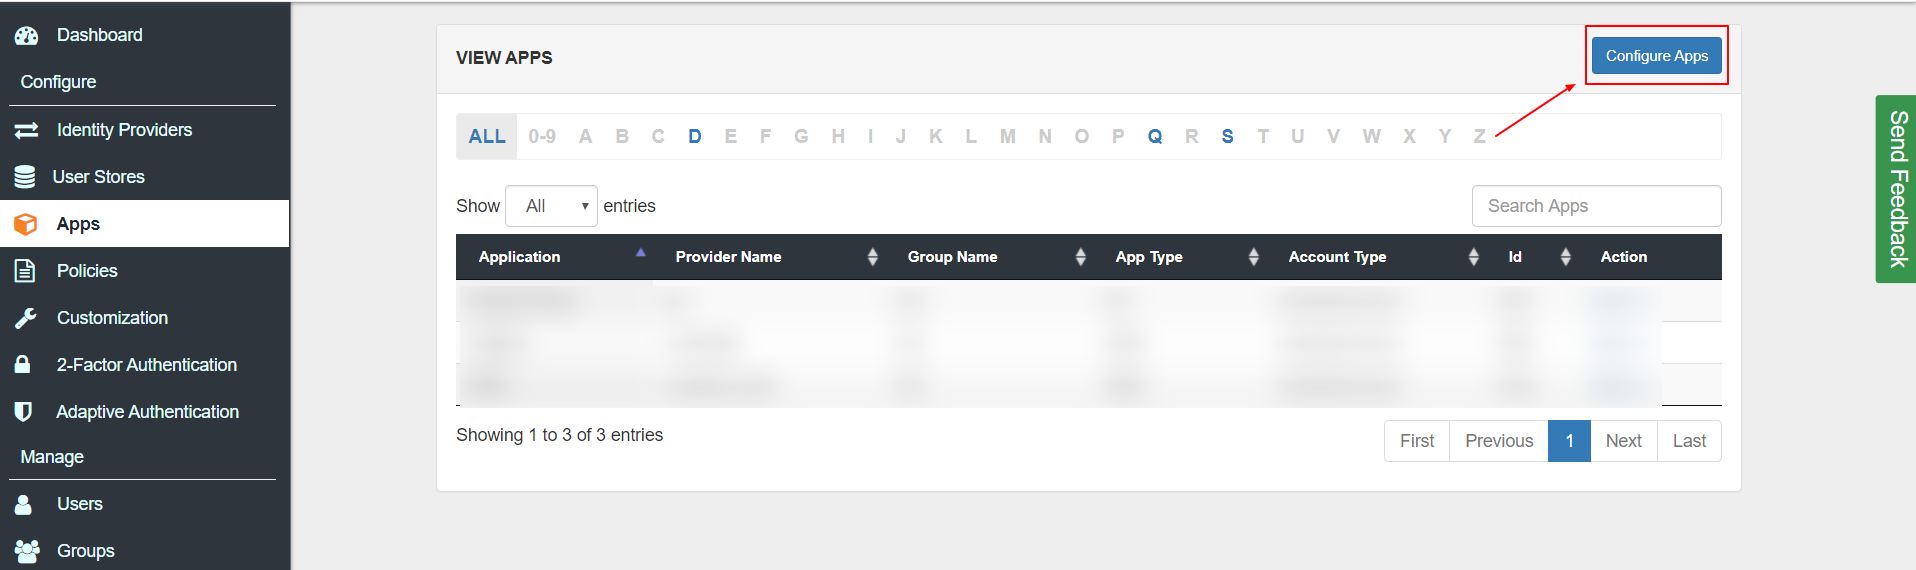Screen dimensions: 1916x570
Task: Filter apps by letter D
Action: [x=695, y=136]
